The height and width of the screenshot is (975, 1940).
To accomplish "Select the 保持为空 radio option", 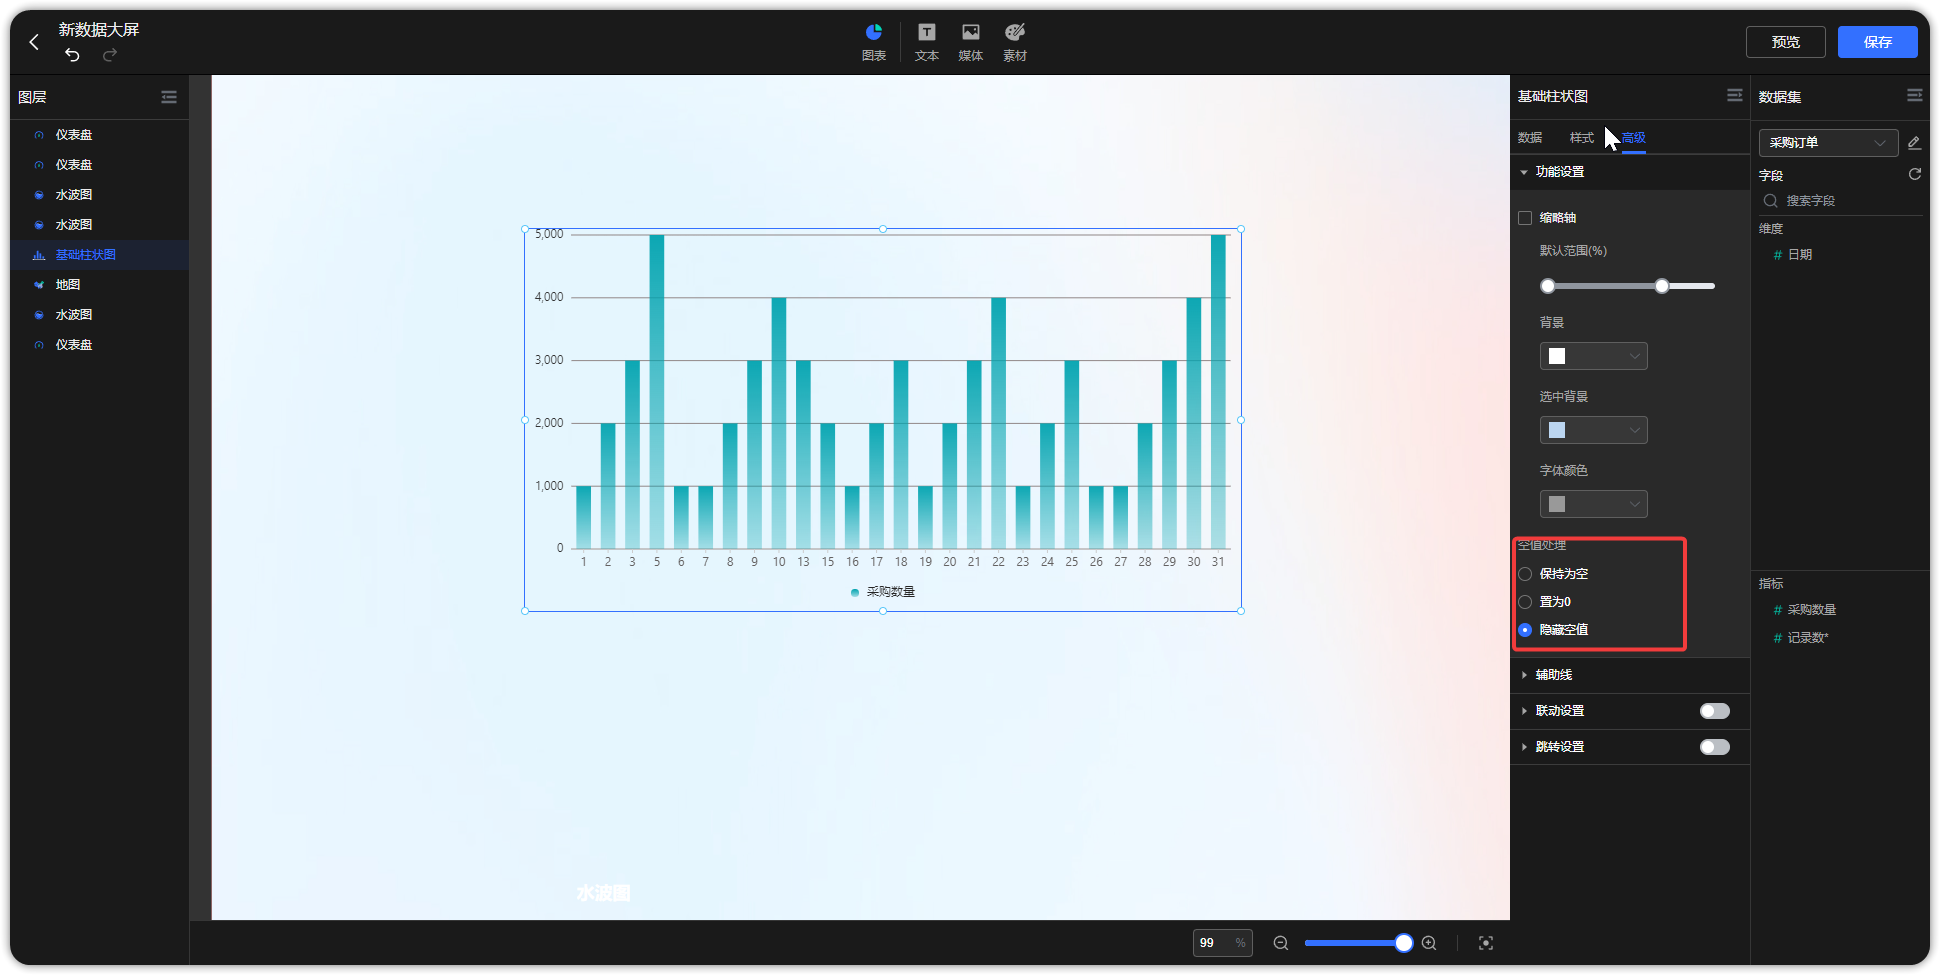I will [1525, 574].
